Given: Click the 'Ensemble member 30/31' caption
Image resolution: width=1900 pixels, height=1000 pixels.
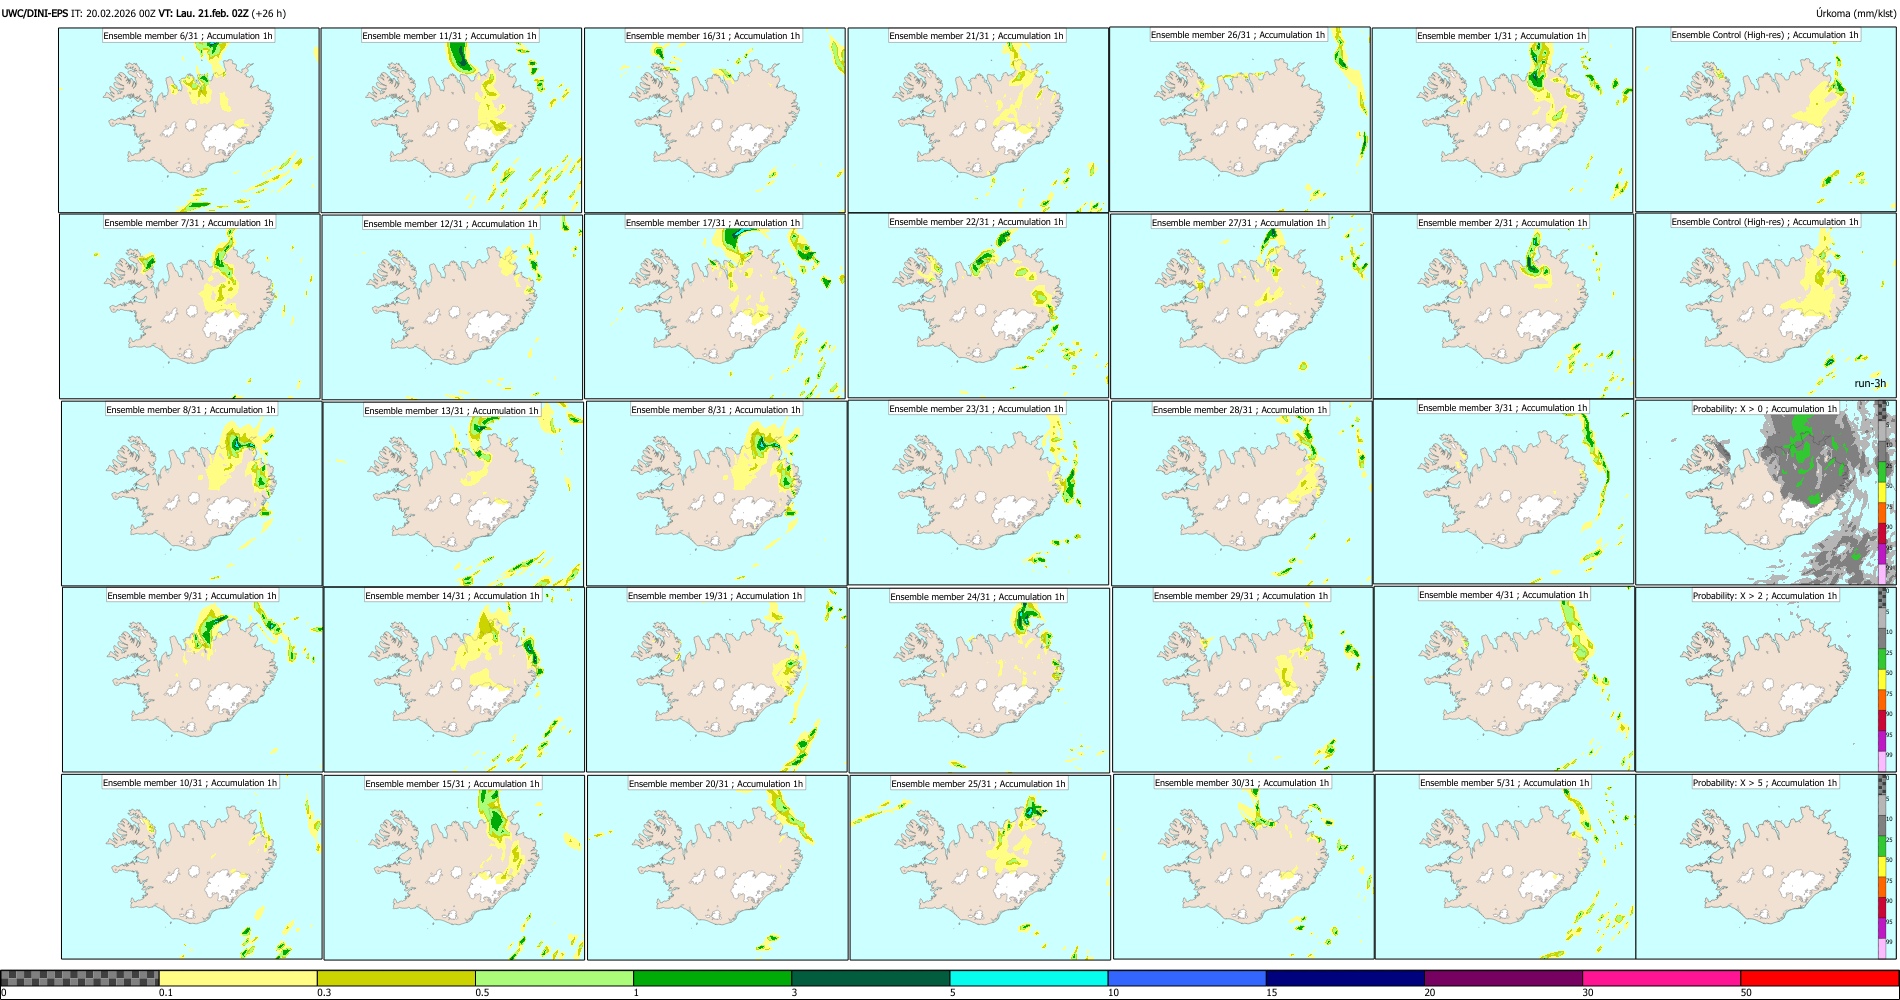Looking at the screenshot, I should pos(1242,783).
